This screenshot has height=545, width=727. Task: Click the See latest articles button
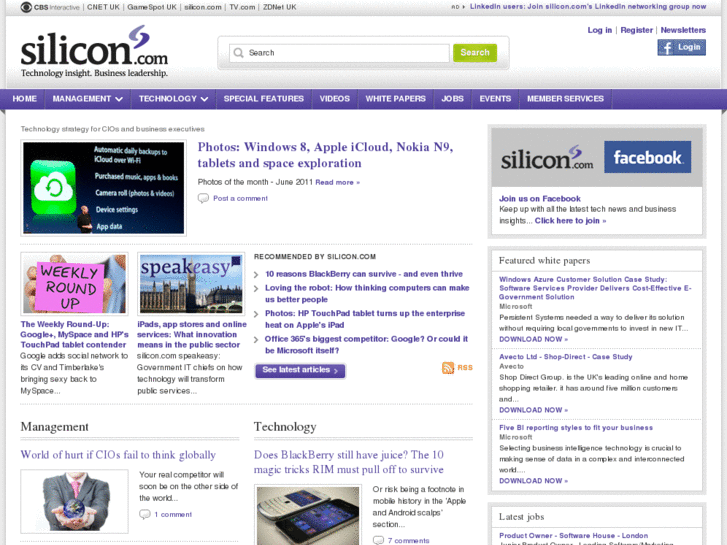(300, 370)
